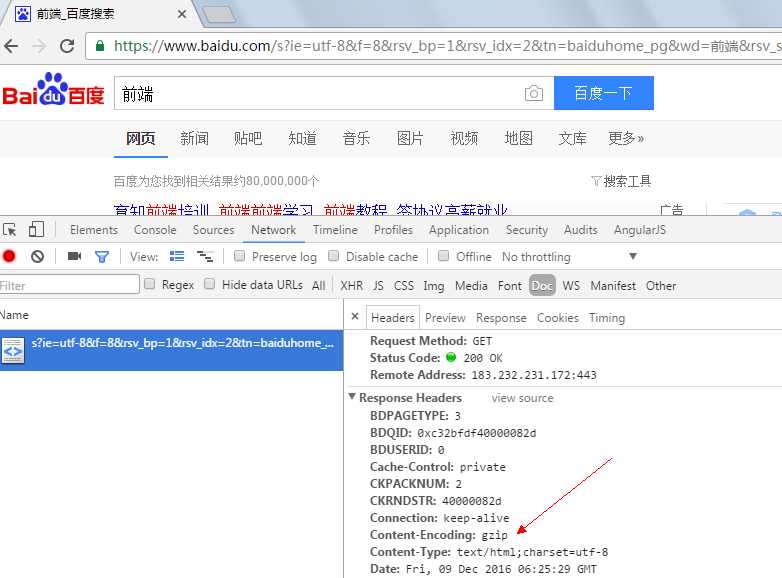Open the Profiles DevTools panel
This screenshot has height=578, width=782.
pyautogui.click(x=393, y=230)
